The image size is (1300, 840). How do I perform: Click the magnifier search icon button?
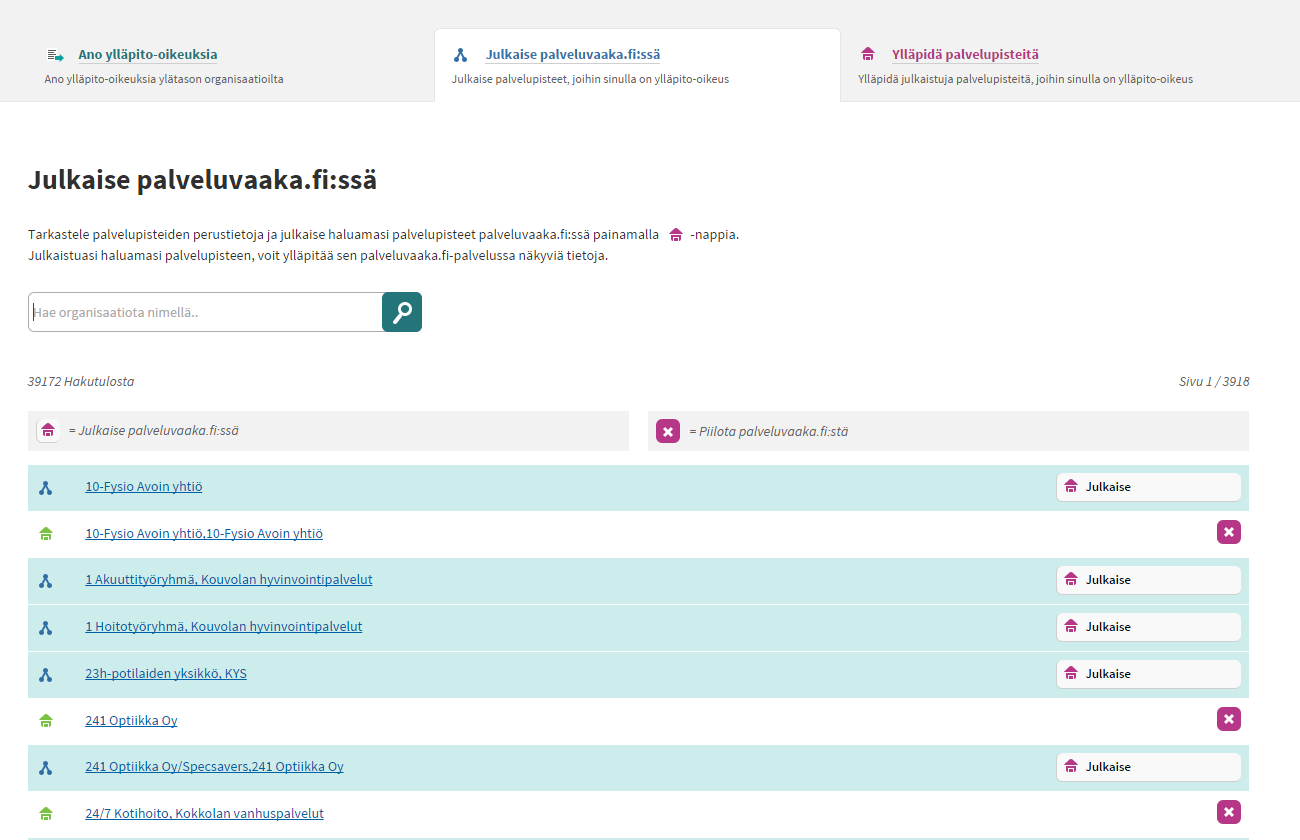point(402,312)
